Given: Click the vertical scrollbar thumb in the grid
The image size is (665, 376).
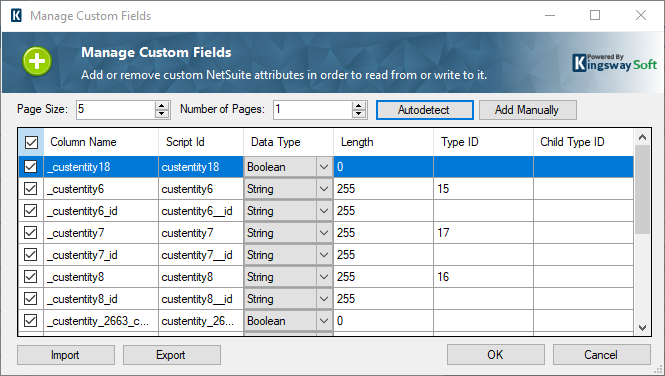Looking at the screenshot, I should pos(642,189).
